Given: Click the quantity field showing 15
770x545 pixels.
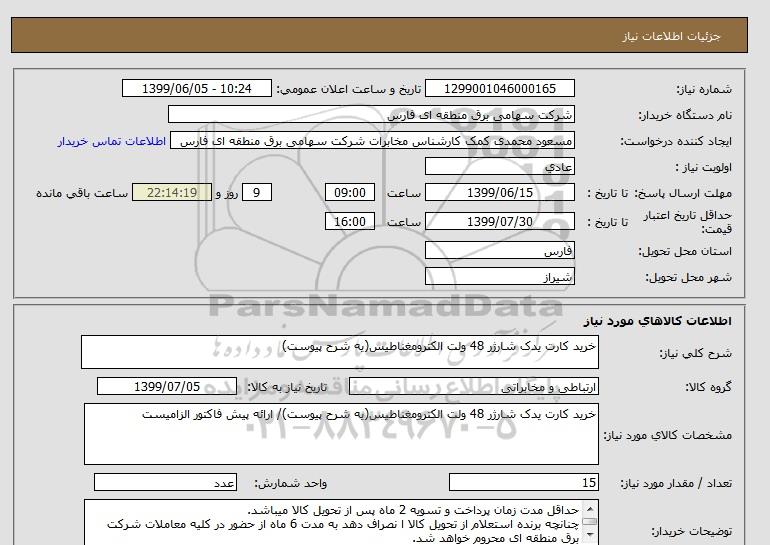Looking at the screenshot, I should click(523, 482).
